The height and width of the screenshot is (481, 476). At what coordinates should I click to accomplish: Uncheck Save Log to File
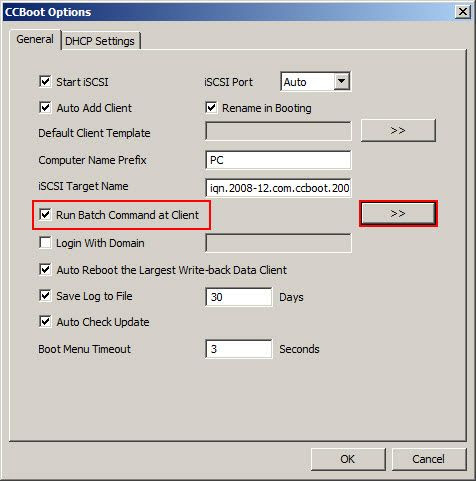point(45,296)
